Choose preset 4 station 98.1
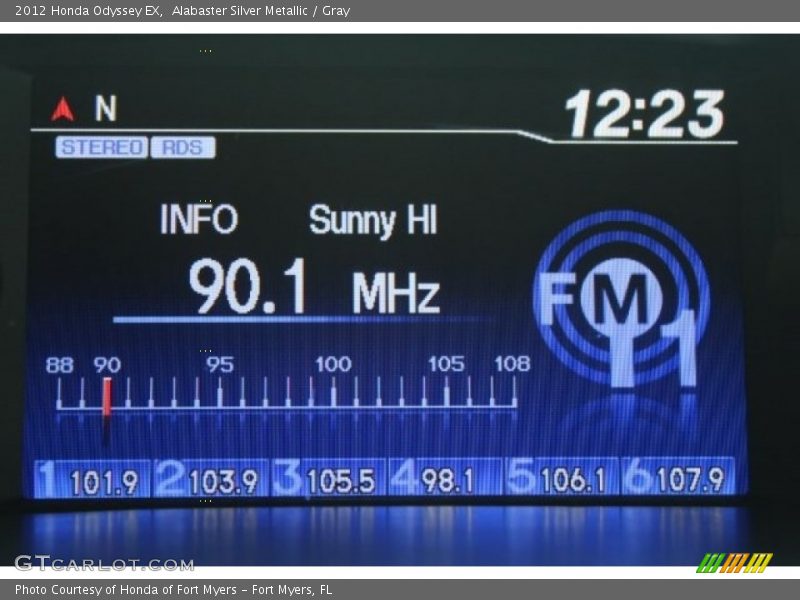This screenshot has height=600, width=800. [x=445, y=479]
